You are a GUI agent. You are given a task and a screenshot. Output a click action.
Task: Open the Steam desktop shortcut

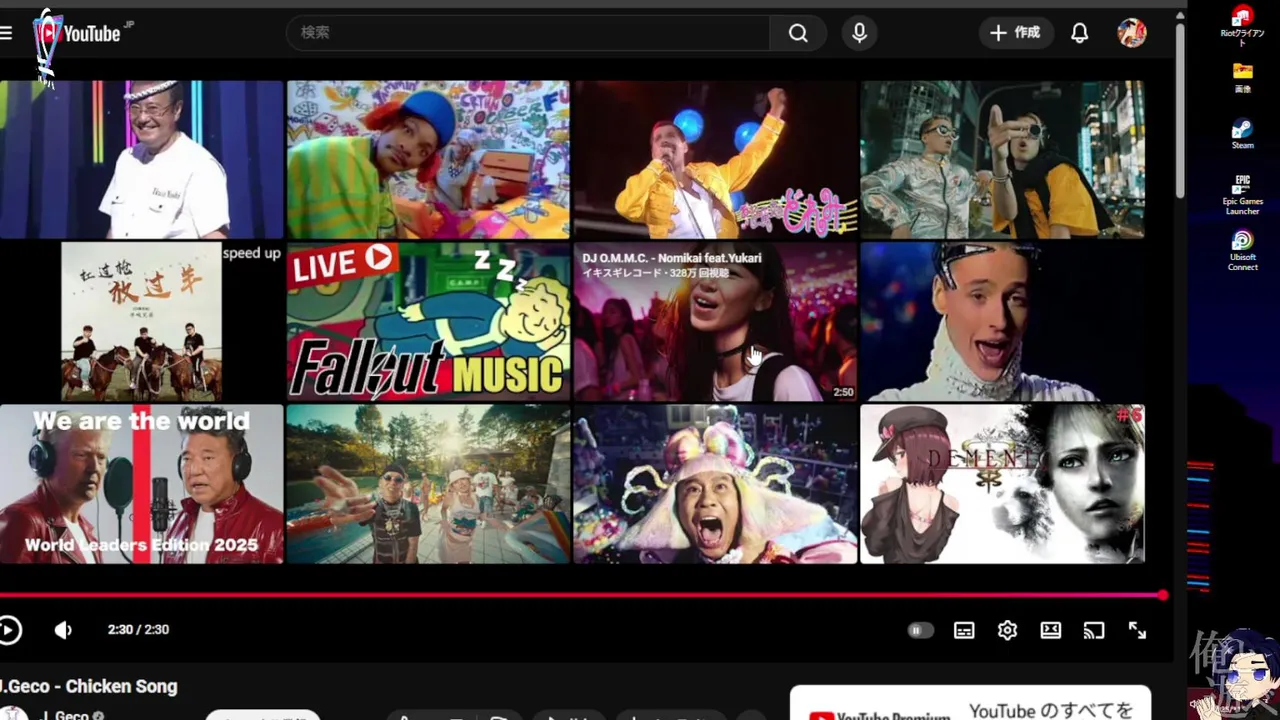(x=1242, y=134)
